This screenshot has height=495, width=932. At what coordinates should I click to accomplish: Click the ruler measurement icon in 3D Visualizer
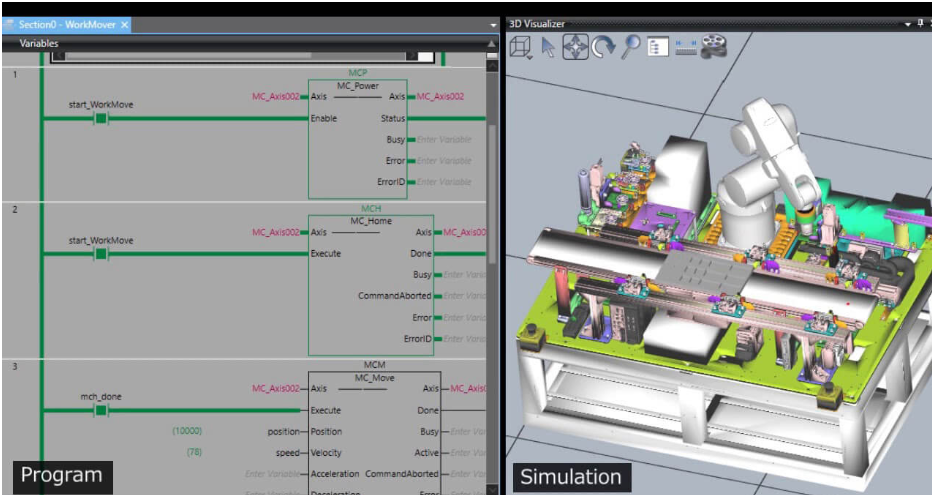[x=685, y=48]
